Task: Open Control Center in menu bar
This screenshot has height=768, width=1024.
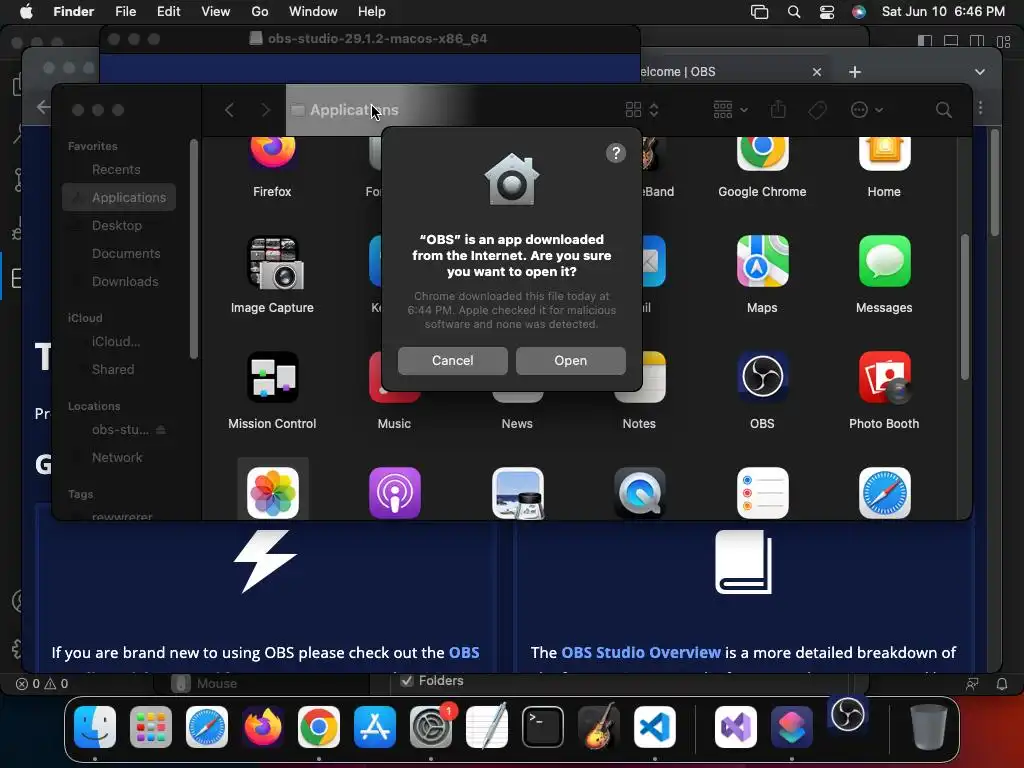Action: pos(827,12)
